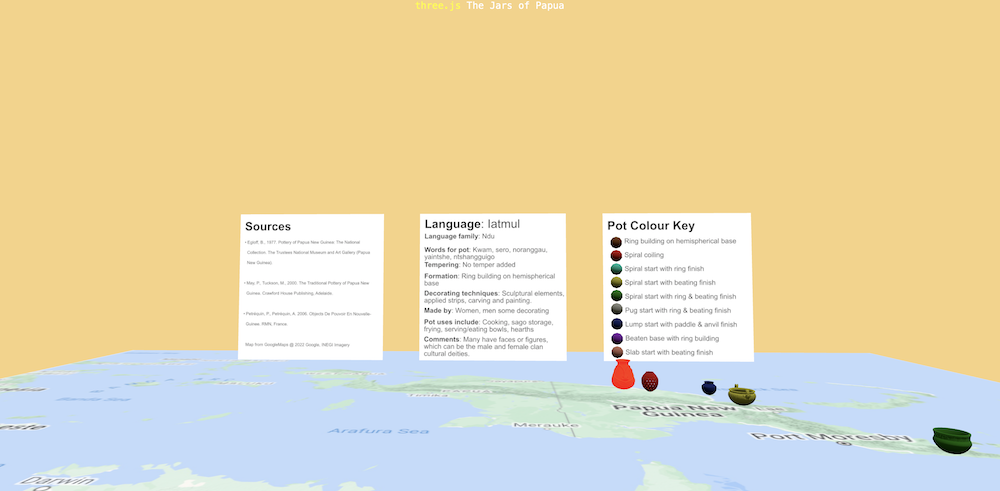1000x491 pixels.
Task: Click the green sphere for Spiral start with ring & beating
Action: 616,296
